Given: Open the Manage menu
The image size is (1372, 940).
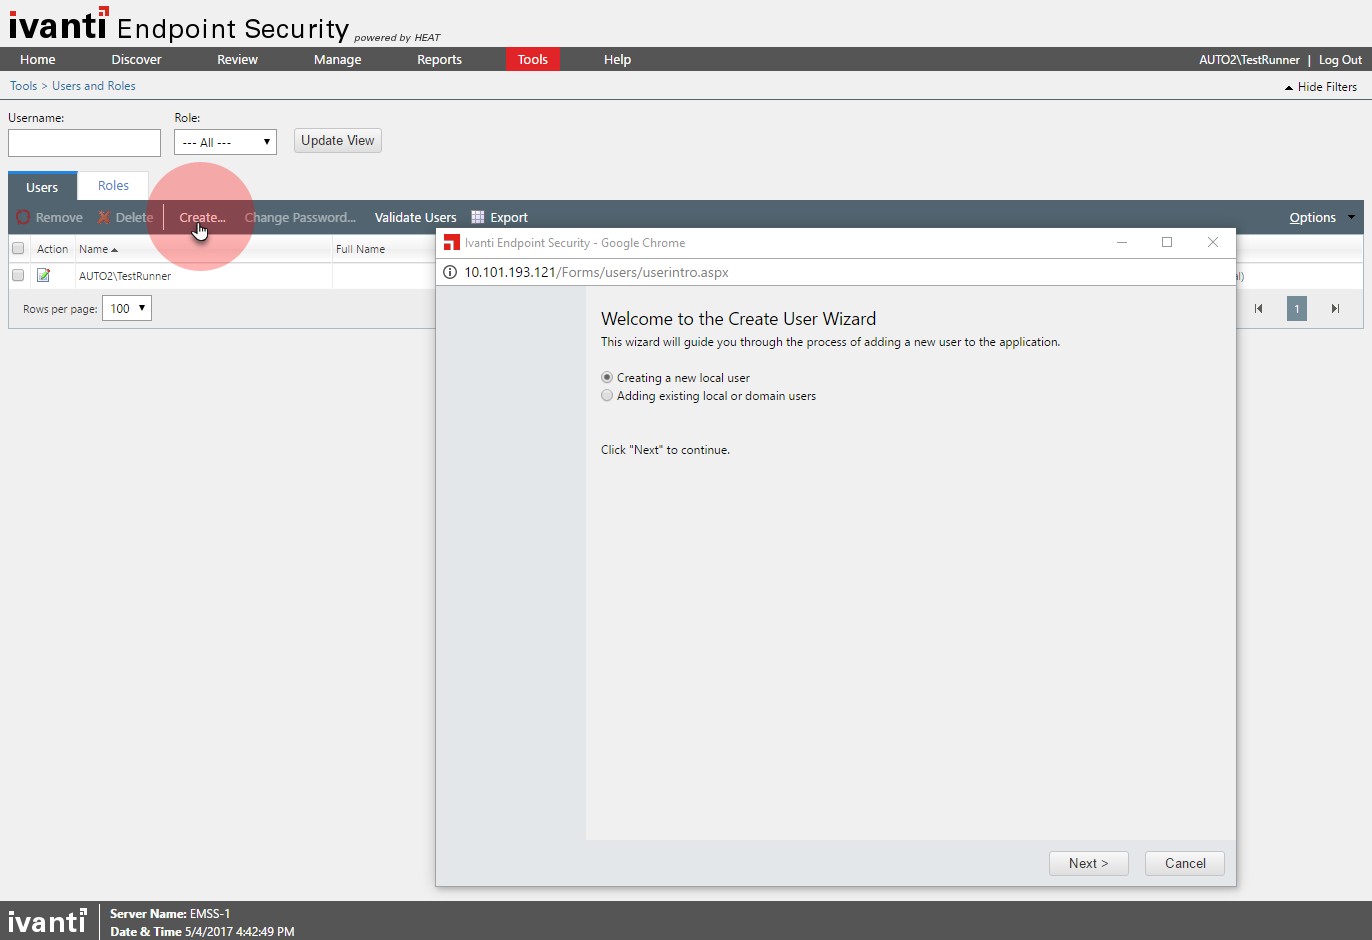Looking at the screenshot, I should [x=337, y=59].
